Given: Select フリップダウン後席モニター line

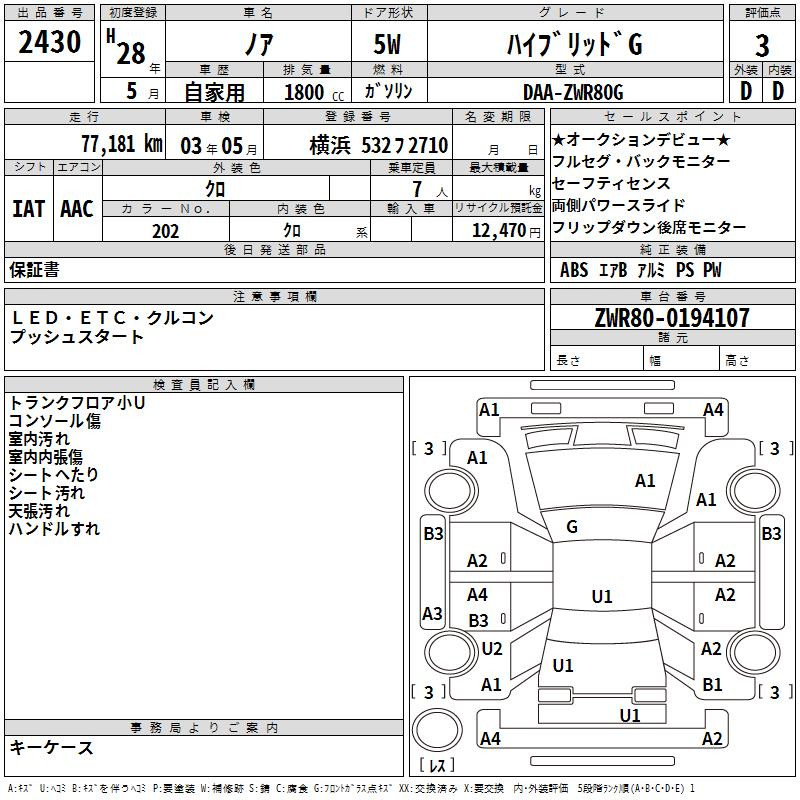Looking at the screenshot, I should tap(649, 227).
